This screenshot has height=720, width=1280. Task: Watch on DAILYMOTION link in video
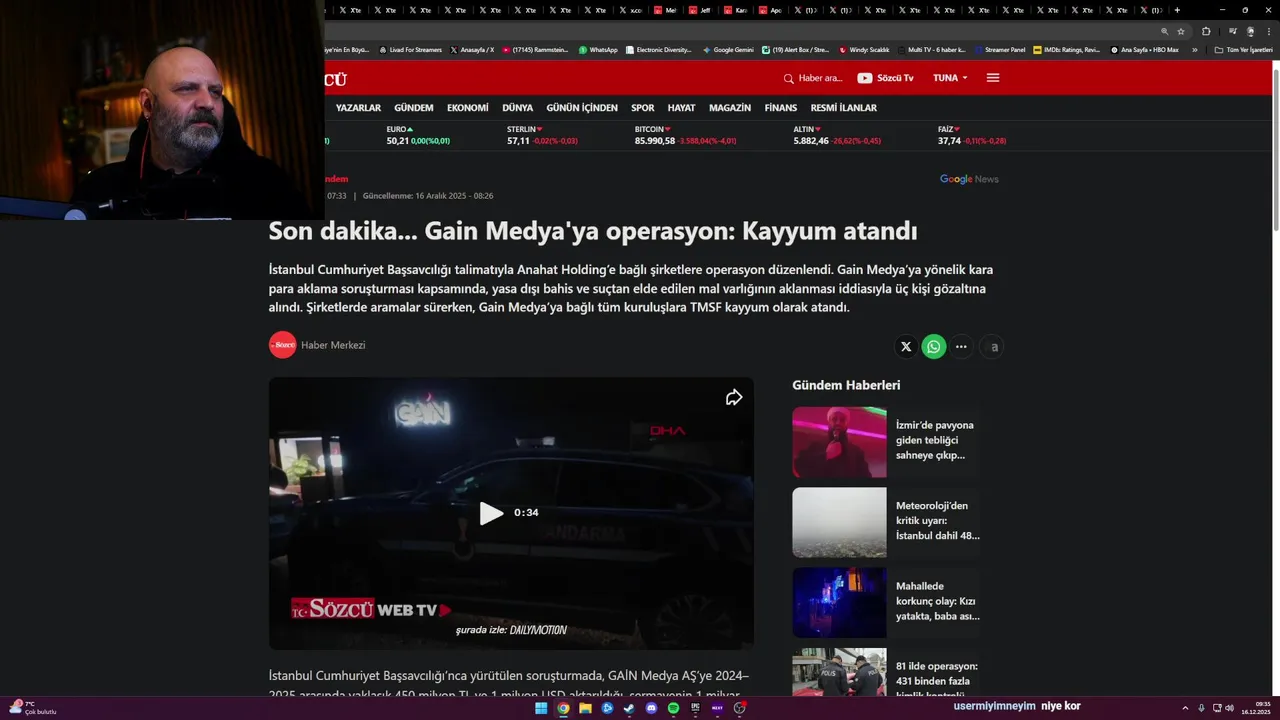click(511, 630)
